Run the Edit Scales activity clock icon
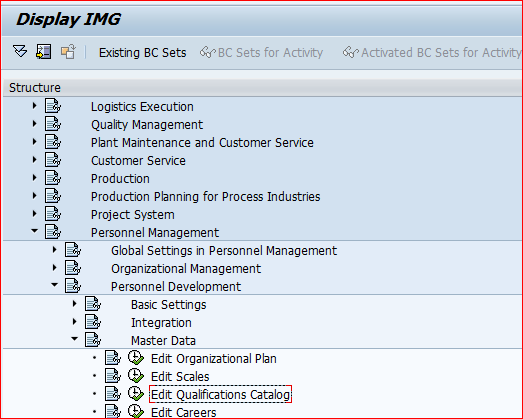Viewport: 523px width, 419px height. [x=136, y=376]
